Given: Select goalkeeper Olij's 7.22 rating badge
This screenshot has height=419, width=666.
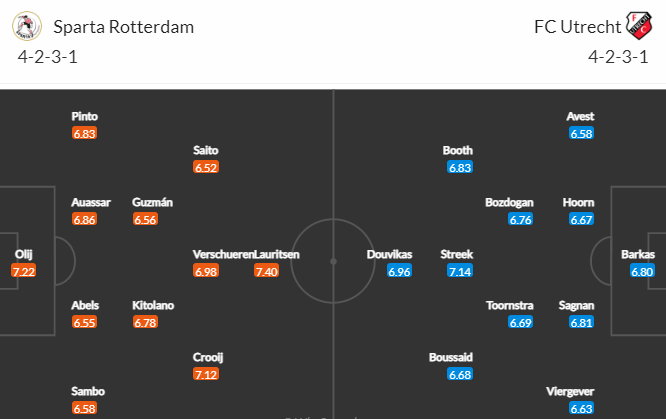Looking at the screenshot, I should pyautogui.click(x=23, y=271).
